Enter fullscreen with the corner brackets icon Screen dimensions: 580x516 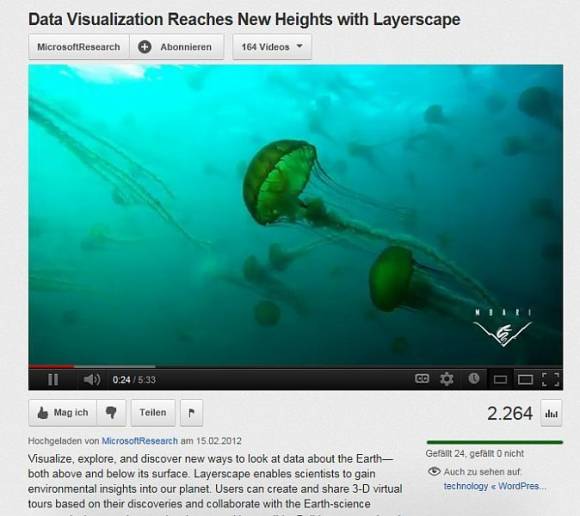coord(550,380)
